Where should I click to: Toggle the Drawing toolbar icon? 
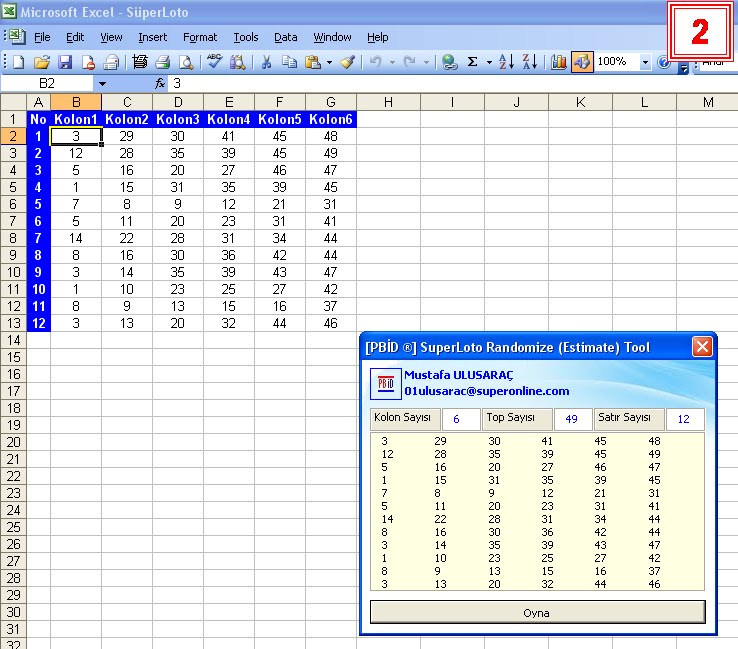(582, 62)
